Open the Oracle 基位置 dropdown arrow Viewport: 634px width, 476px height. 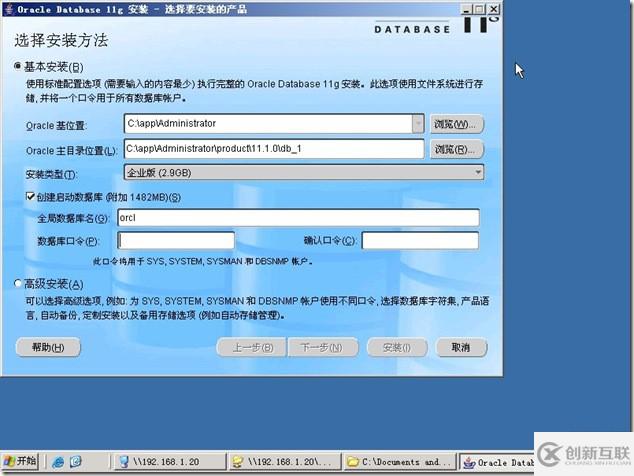[418, 123]
